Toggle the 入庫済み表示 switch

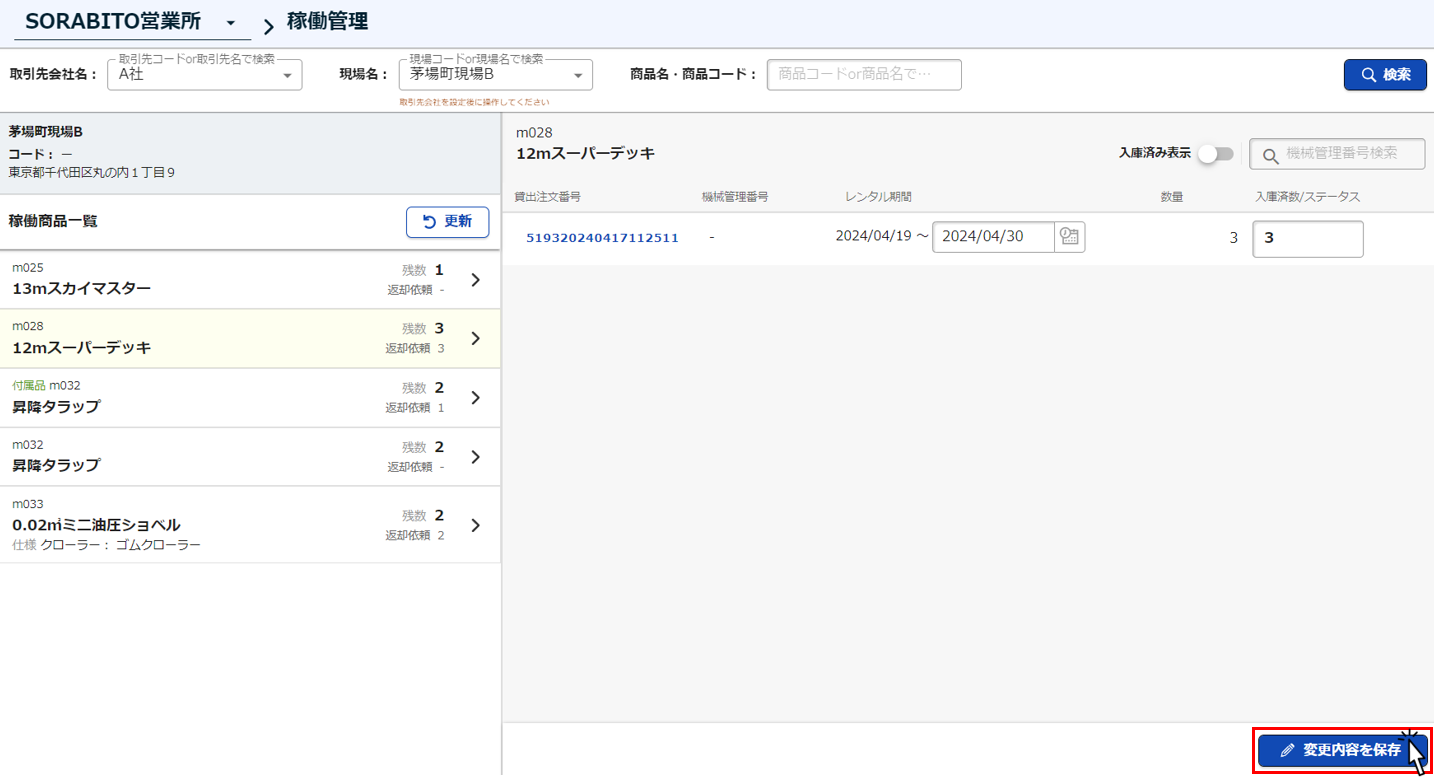[1215, 154]
